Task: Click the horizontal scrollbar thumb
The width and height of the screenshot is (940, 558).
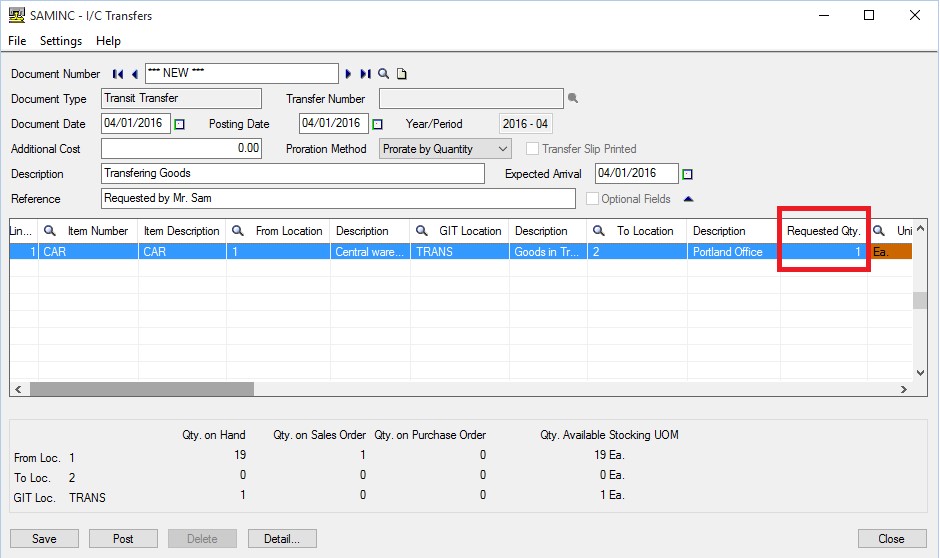Action: pos(142,390)
